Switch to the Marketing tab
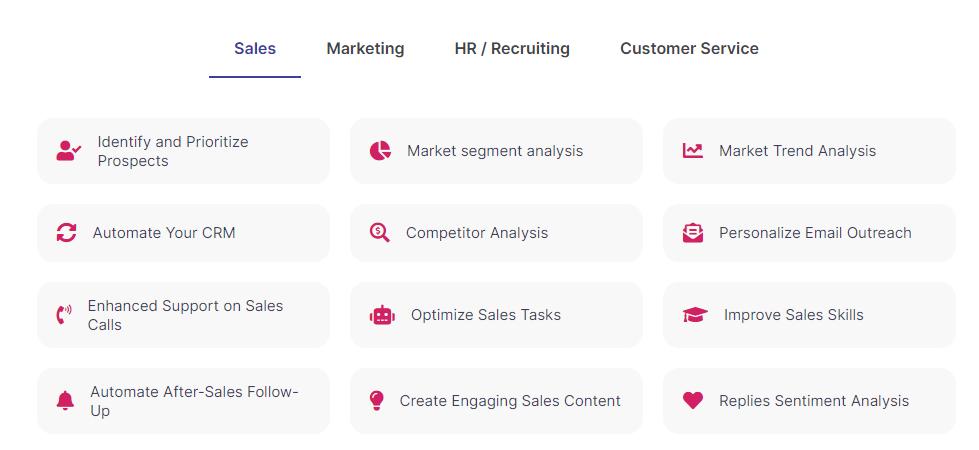979x450 pixels. (365, 48)
